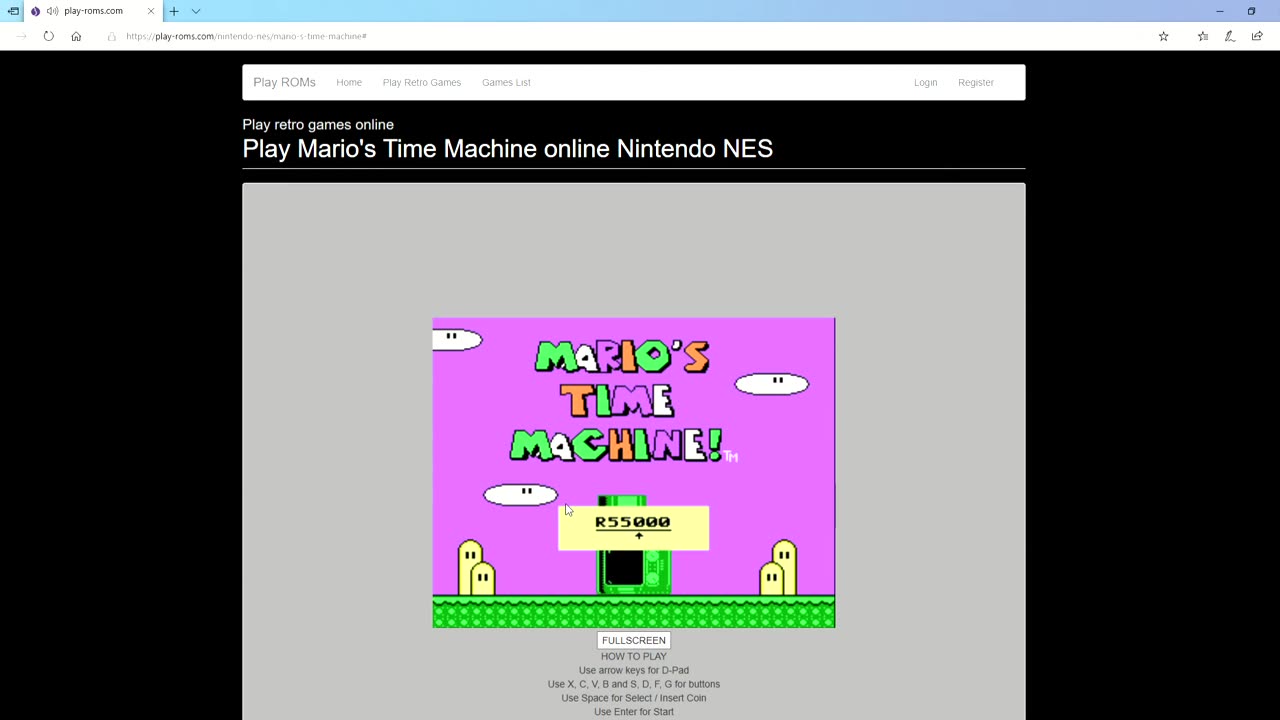This screenshot has height=720, width=1280.
Task: Click the browser refresh icon
Action: (48, 36)
